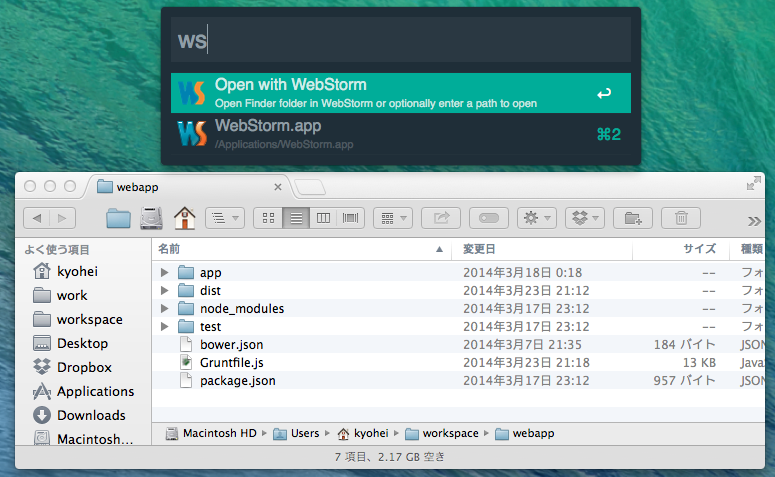Viewport: 775px width, 477px height.
Task: Click into the Alfred search field
Action: point(401,40)
